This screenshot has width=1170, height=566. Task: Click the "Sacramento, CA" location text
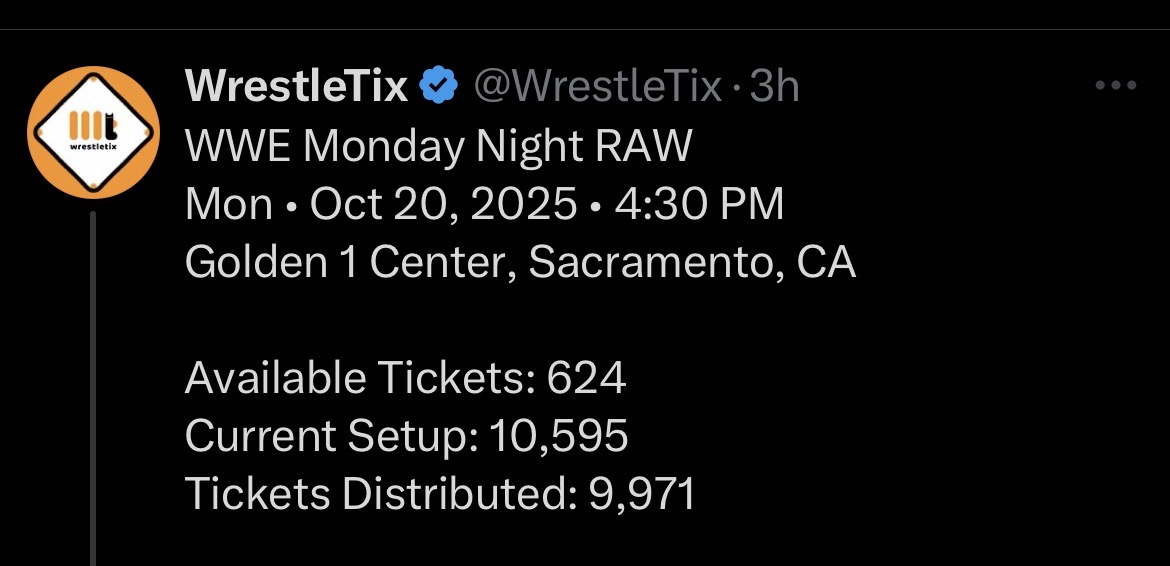point(692,263)
